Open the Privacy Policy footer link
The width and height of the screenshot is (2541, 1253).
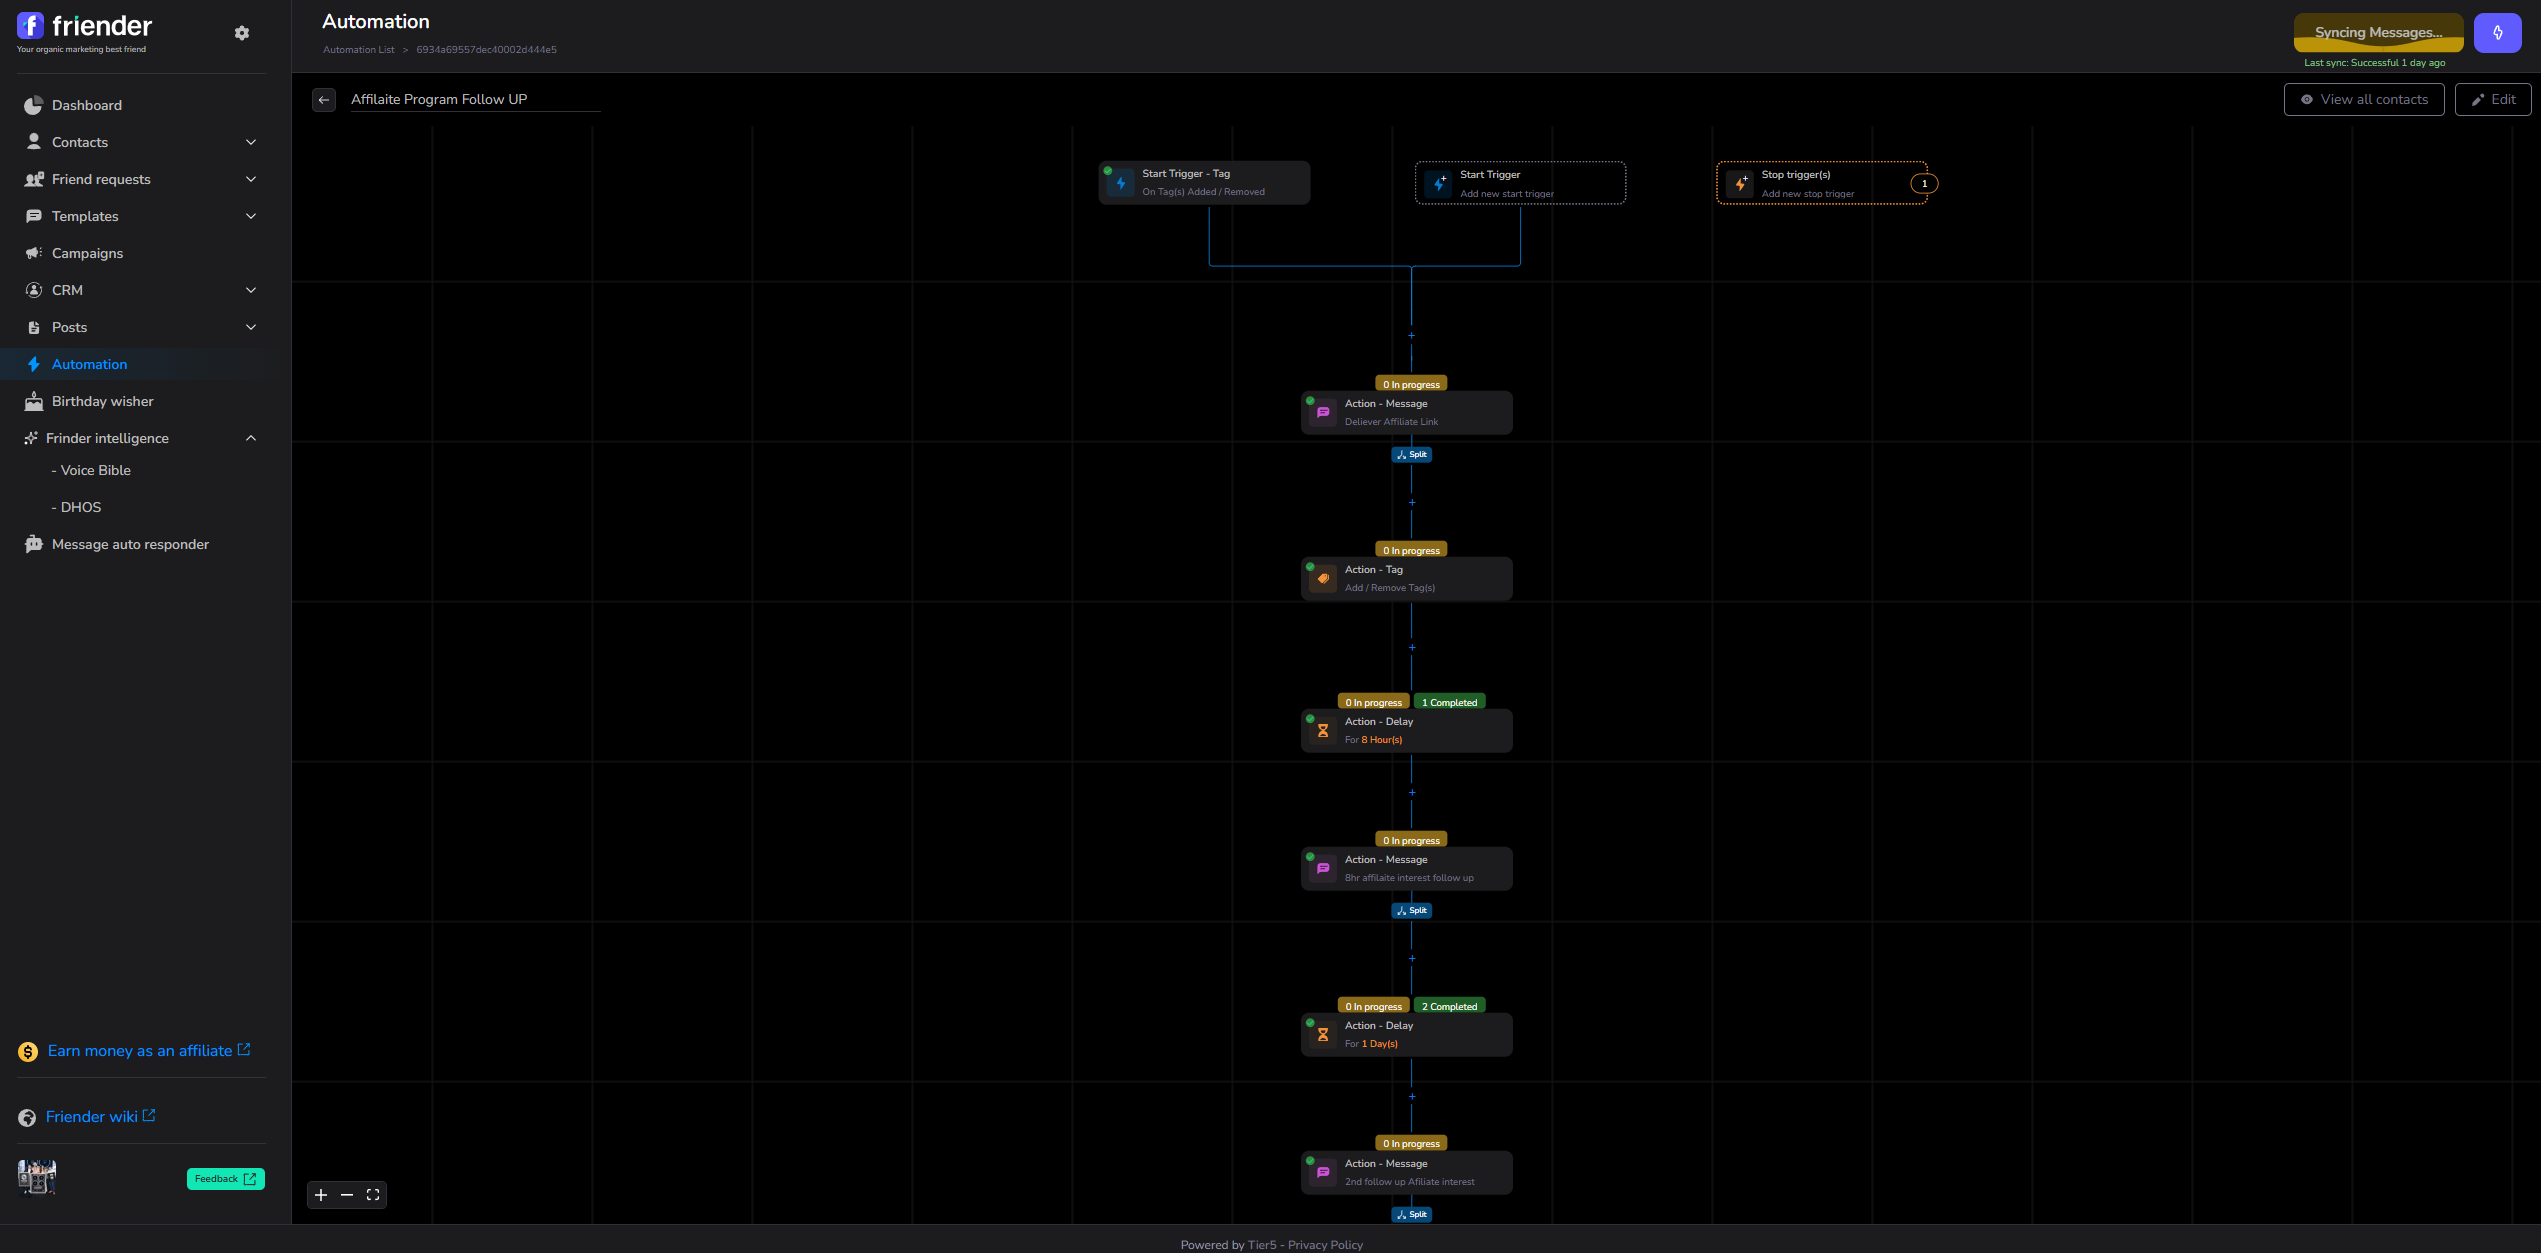pyautogui.click(x=1325, y=1245)
